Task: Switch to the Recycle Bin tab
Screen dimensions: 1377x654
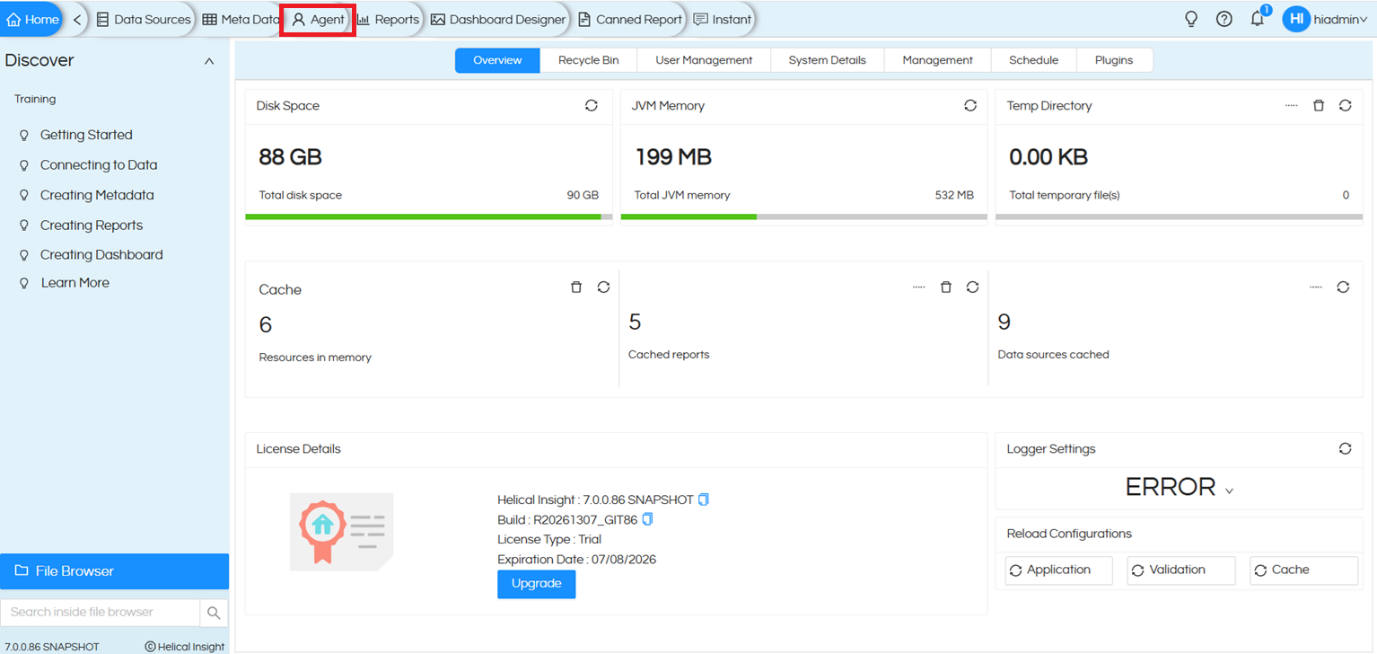Action: coord(588,60)
